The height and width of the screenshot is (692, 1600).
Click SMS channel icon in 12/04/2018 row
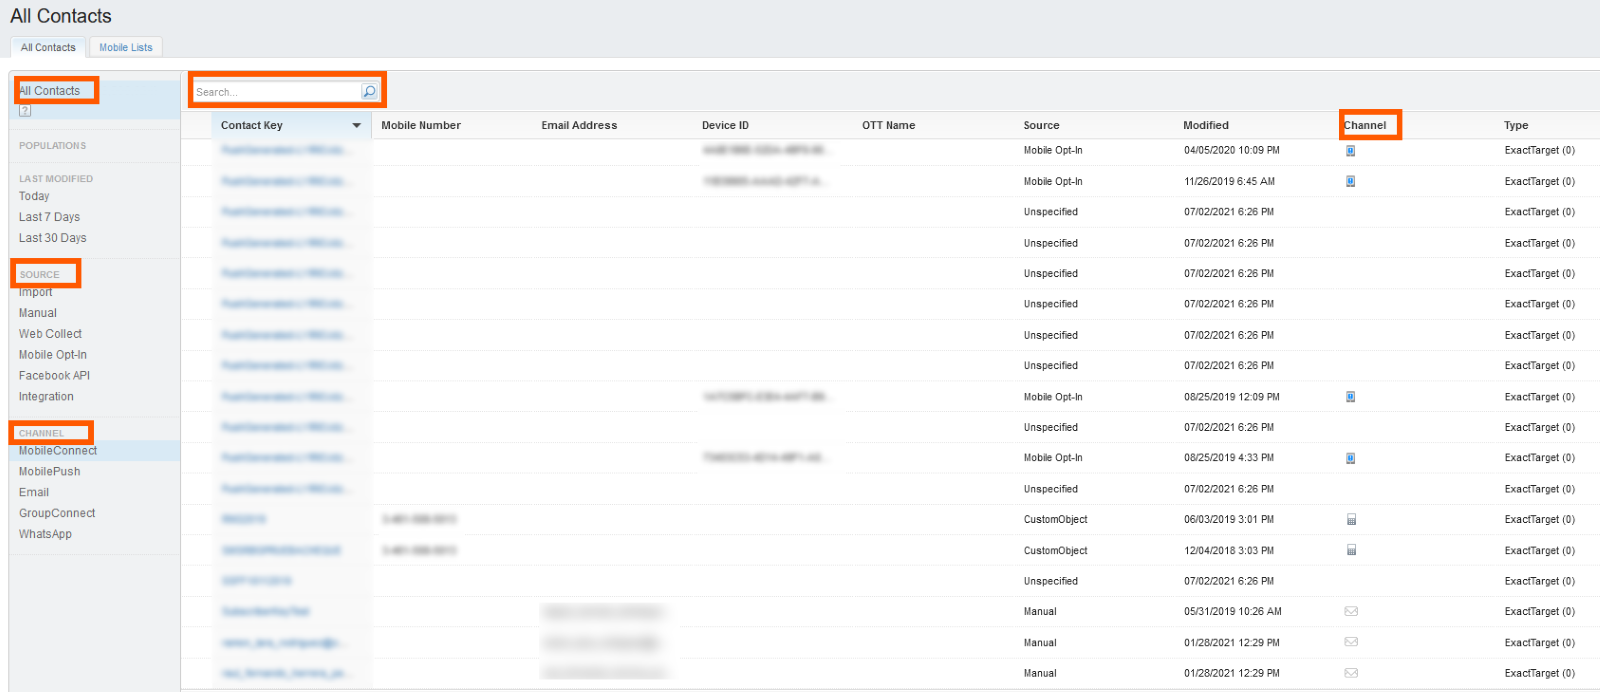tap(1351, 551)
